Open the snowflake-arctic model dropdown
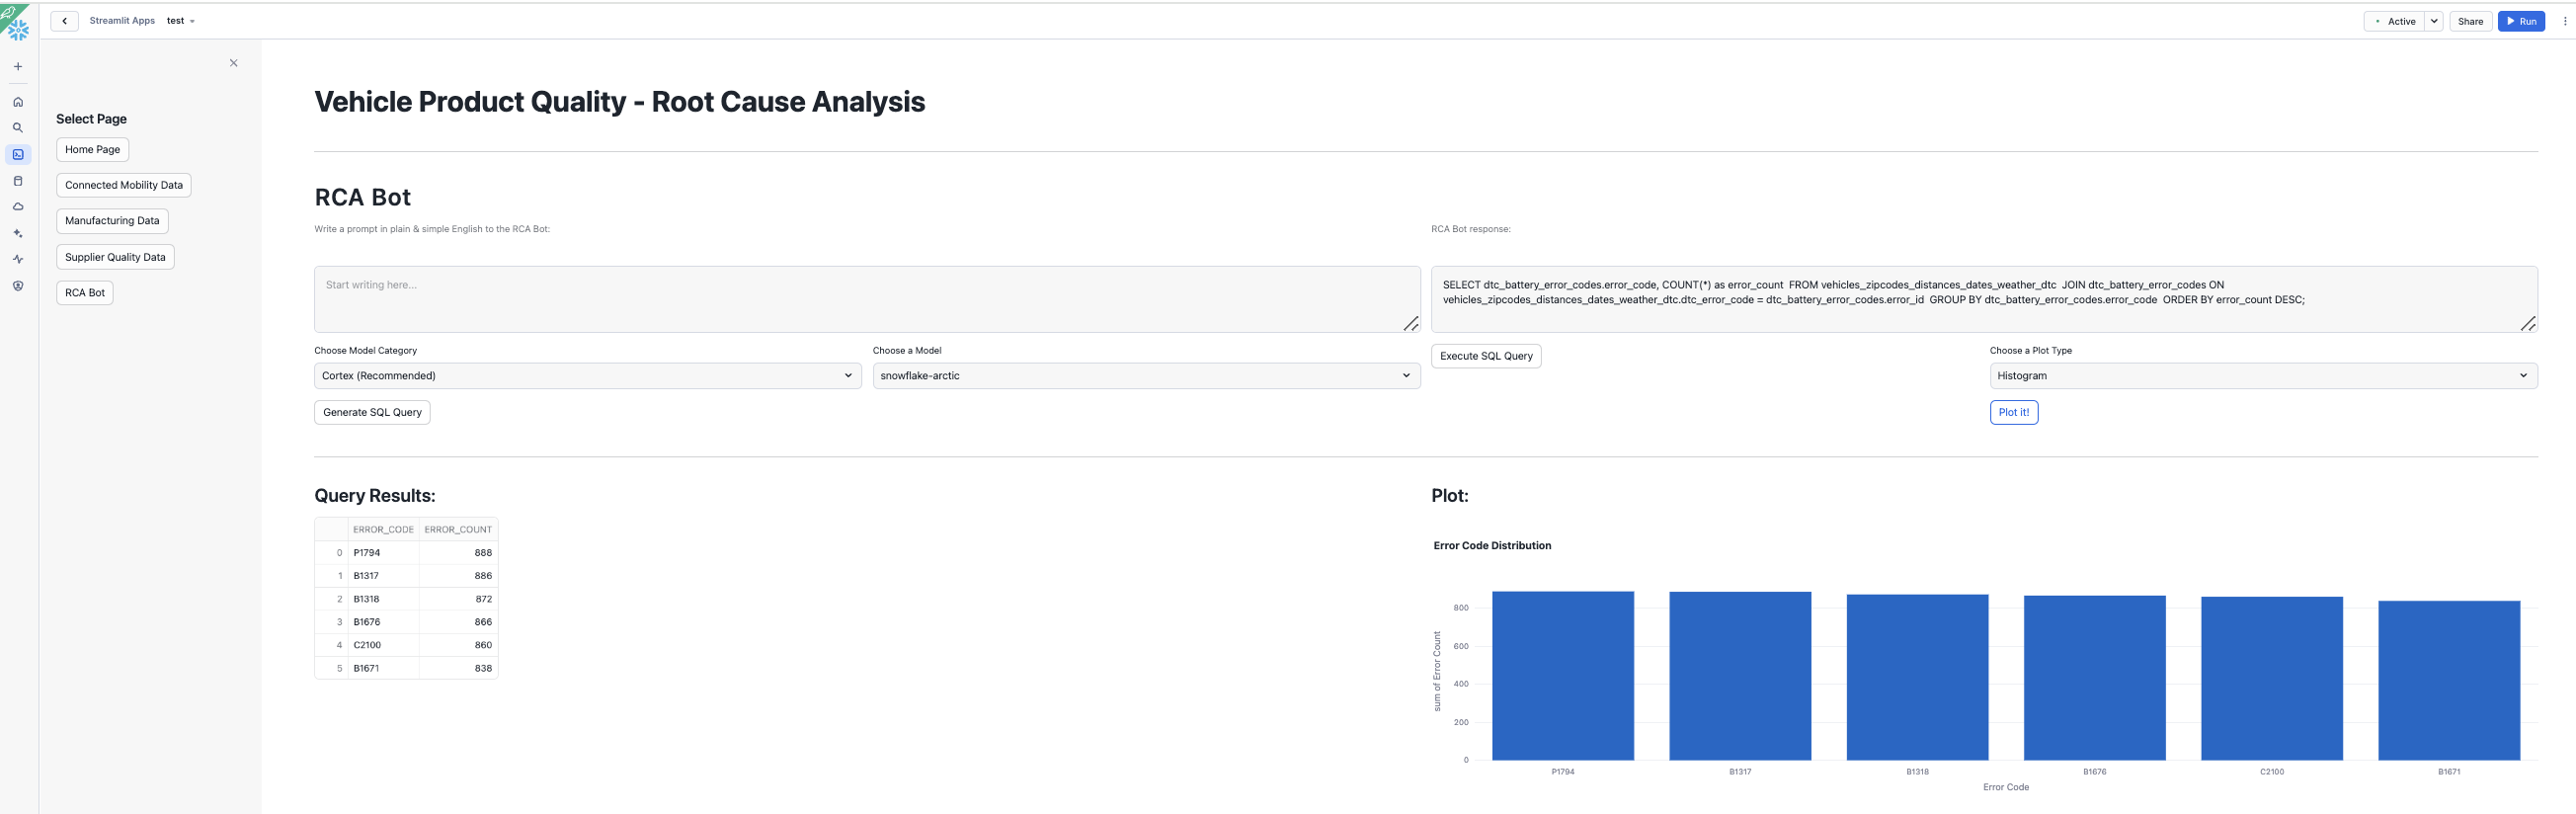This screenshot has width=2576, height=814. pos(1145,376)
